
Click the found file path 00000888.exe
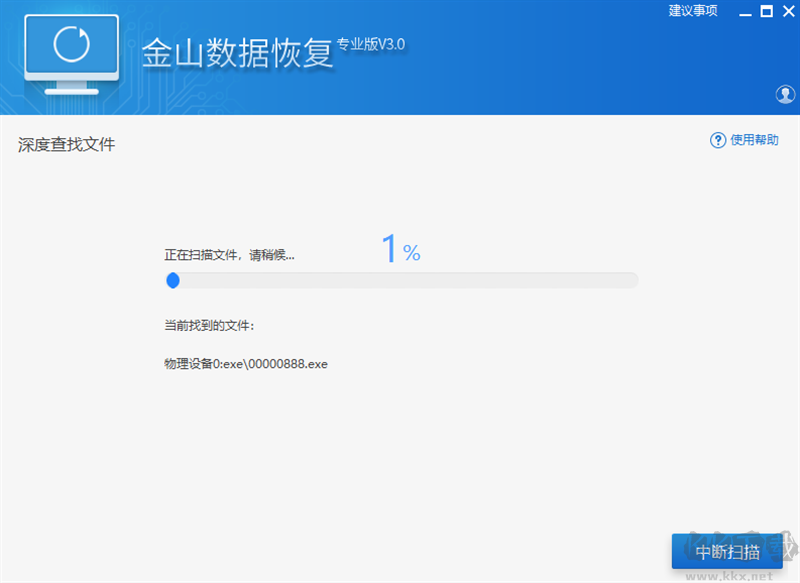246,364
